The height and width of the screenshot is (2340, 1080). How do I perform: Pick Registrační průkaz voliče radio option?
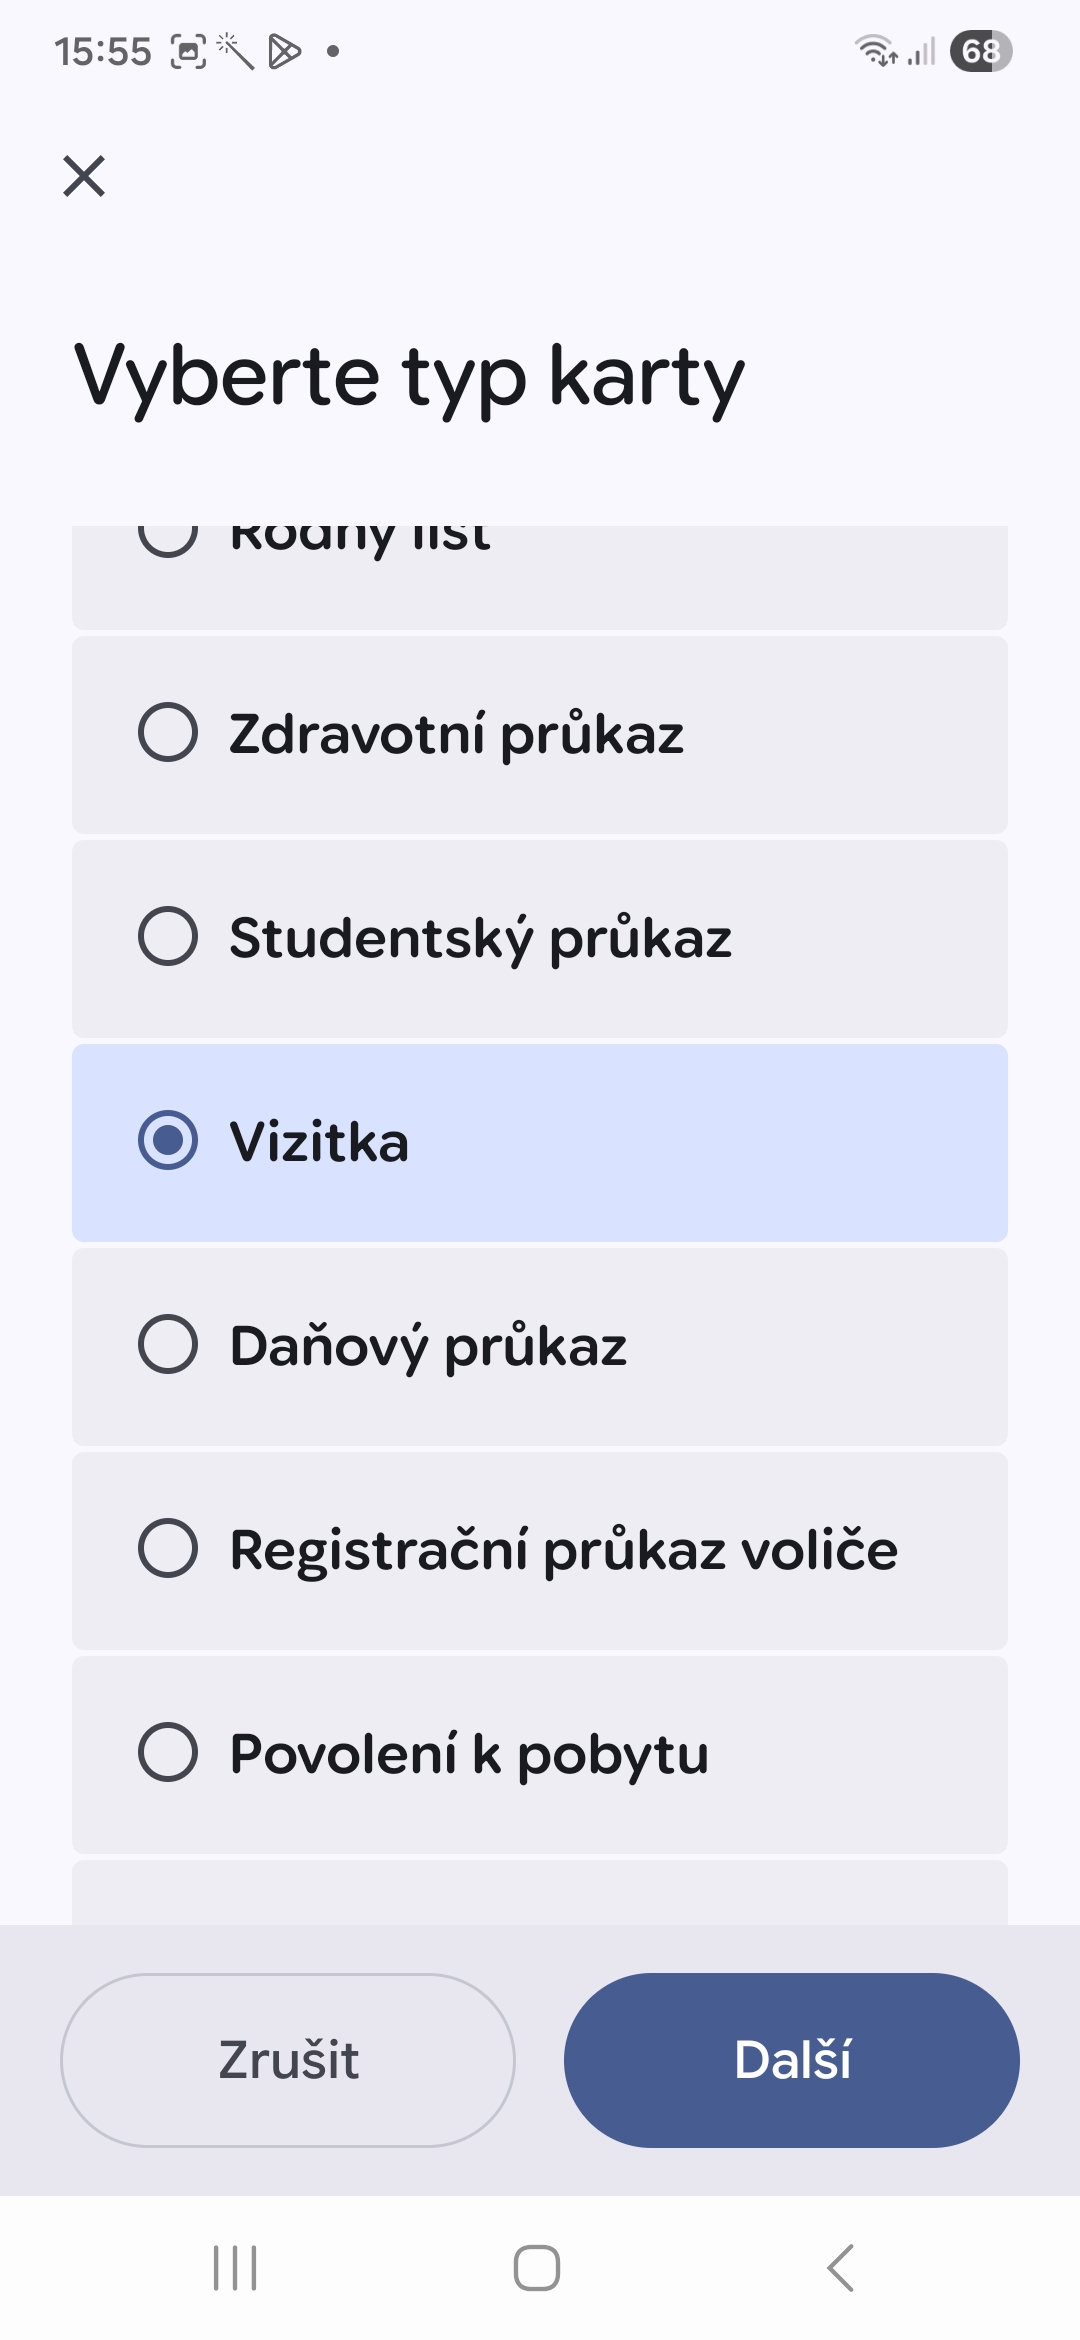[x=168, y=1548]
